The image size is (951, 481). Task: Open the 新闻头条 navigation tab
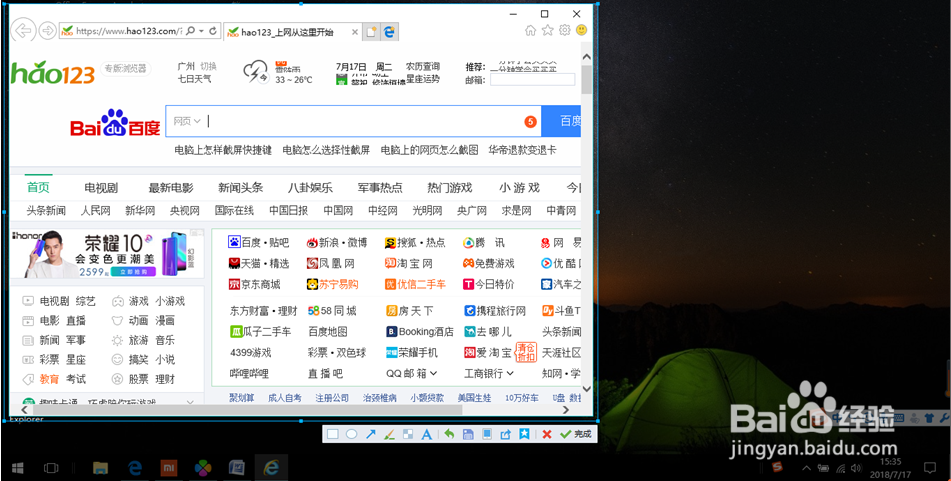241,187
